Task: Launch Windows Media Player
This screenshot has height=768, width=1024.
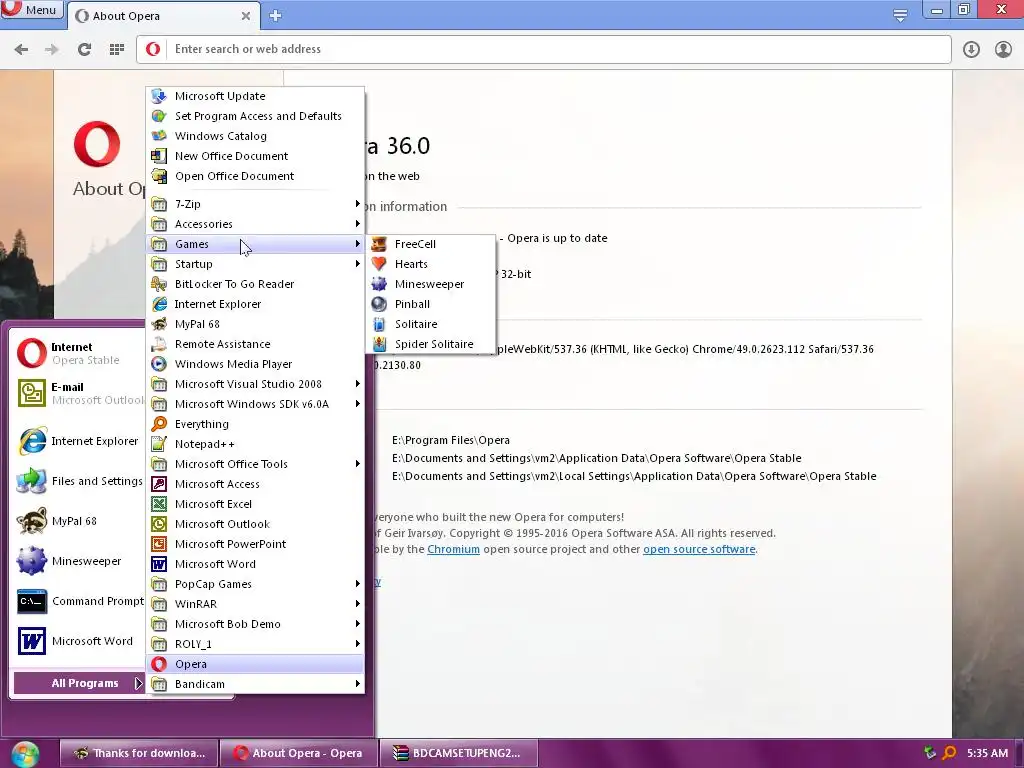Action: click(255, 364)
